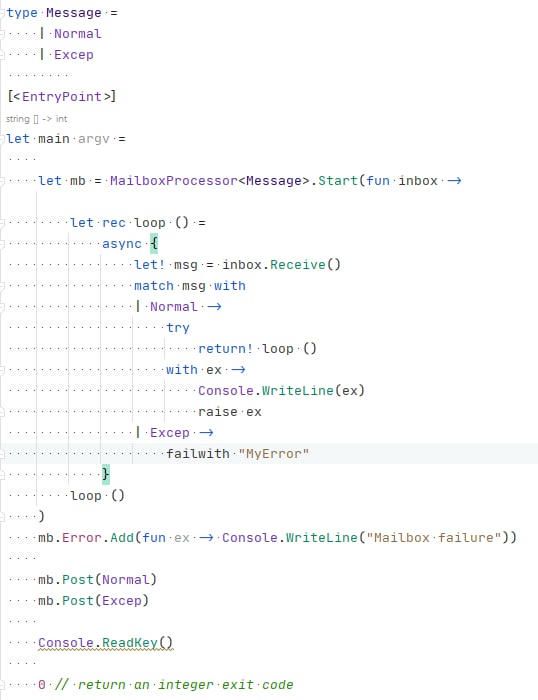Screen dimensions: 538x700
Task: Click the 'rec' keyword
Action: [x=114, y=223]
